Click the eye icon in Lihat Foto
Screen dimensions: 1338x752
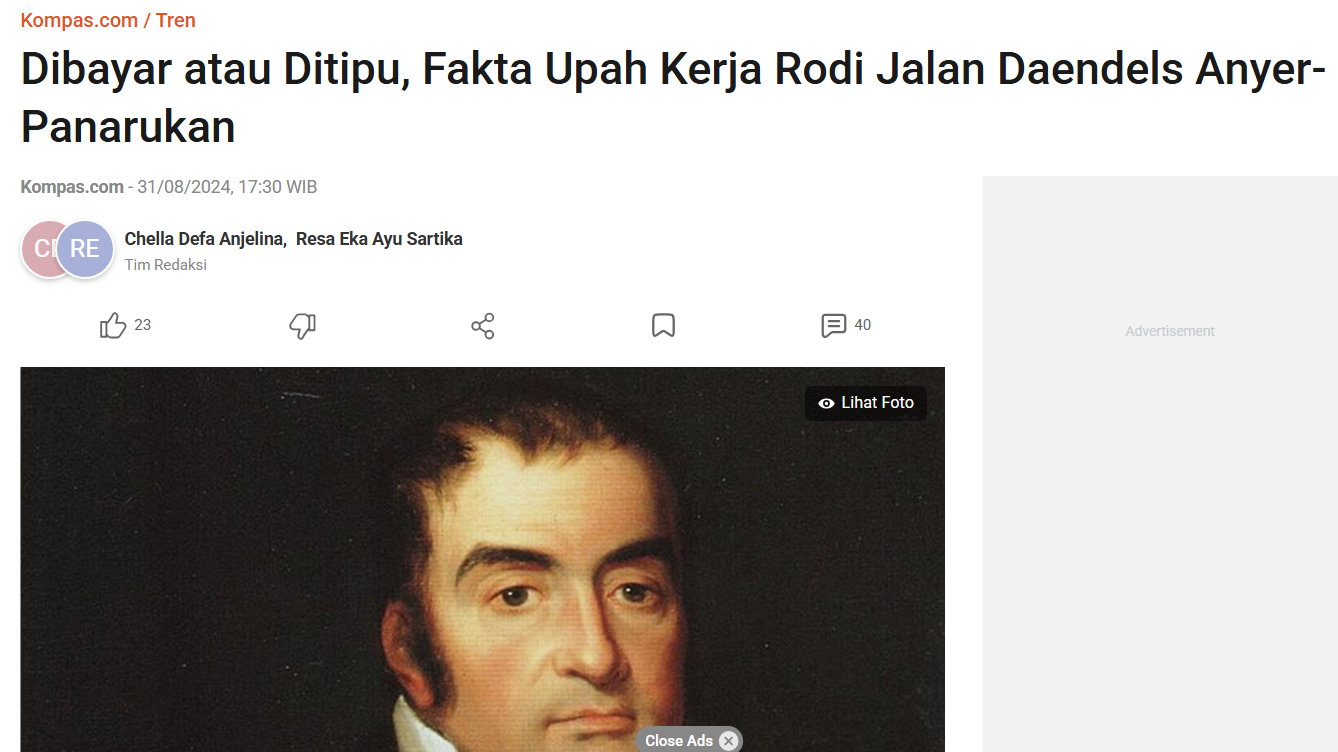pyautogui.click(x=826, y=403)
